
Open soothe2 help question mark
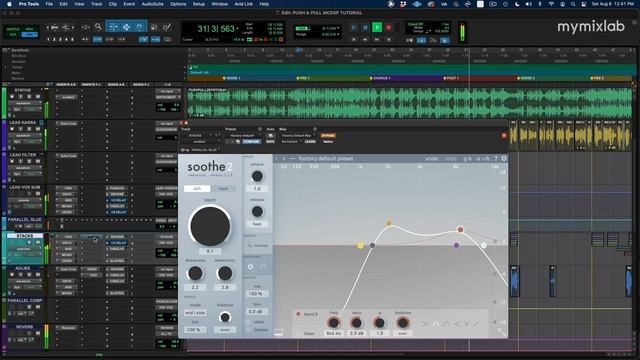click(x=496, y=158)
